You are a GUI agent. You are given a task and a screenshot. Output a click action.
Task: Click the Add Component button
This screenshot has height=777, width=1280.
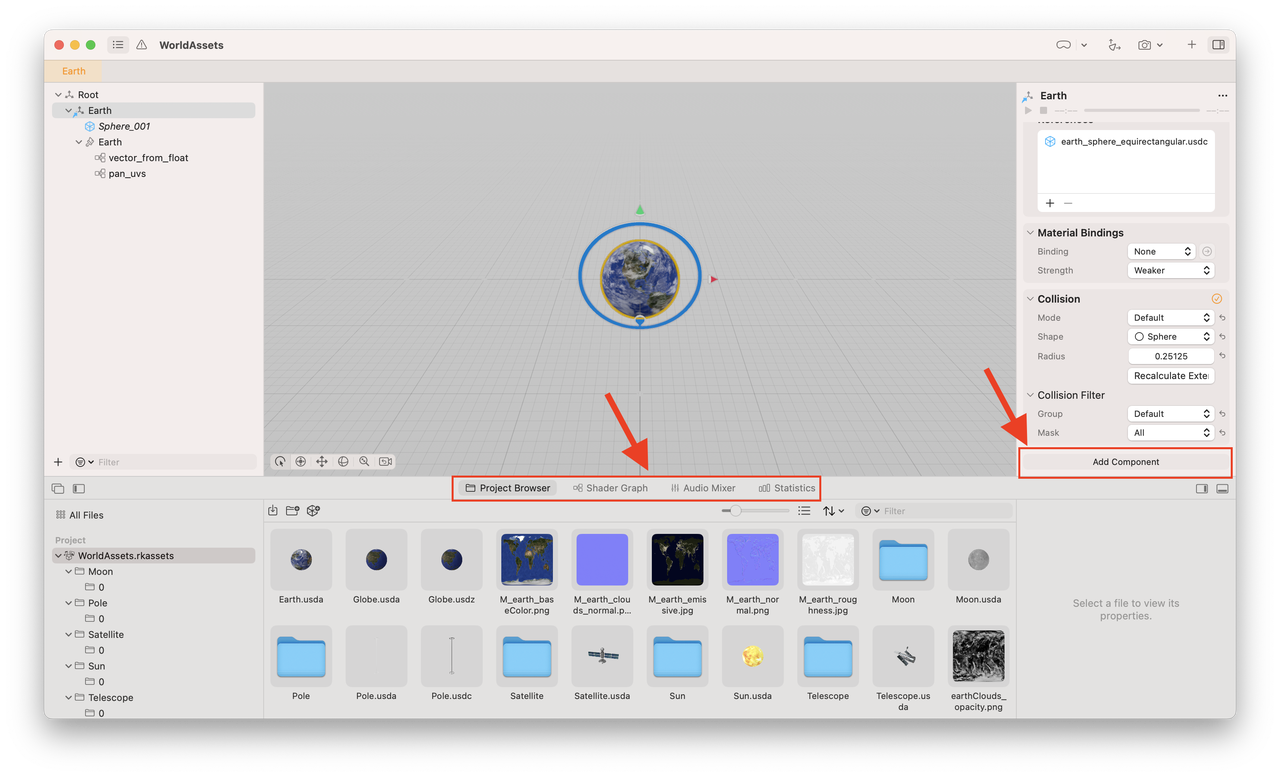click(x=1126, y=462)
